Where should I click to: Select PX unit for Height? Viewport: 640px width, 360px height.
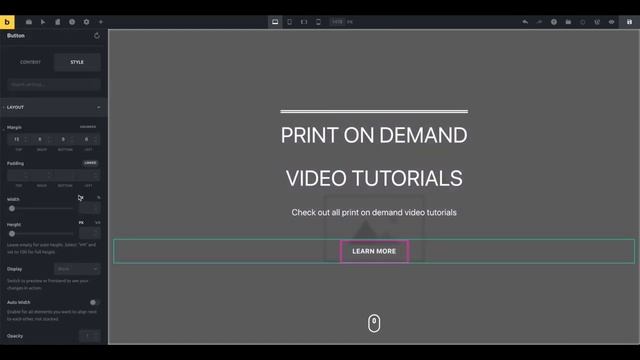[x=81, y=223]
